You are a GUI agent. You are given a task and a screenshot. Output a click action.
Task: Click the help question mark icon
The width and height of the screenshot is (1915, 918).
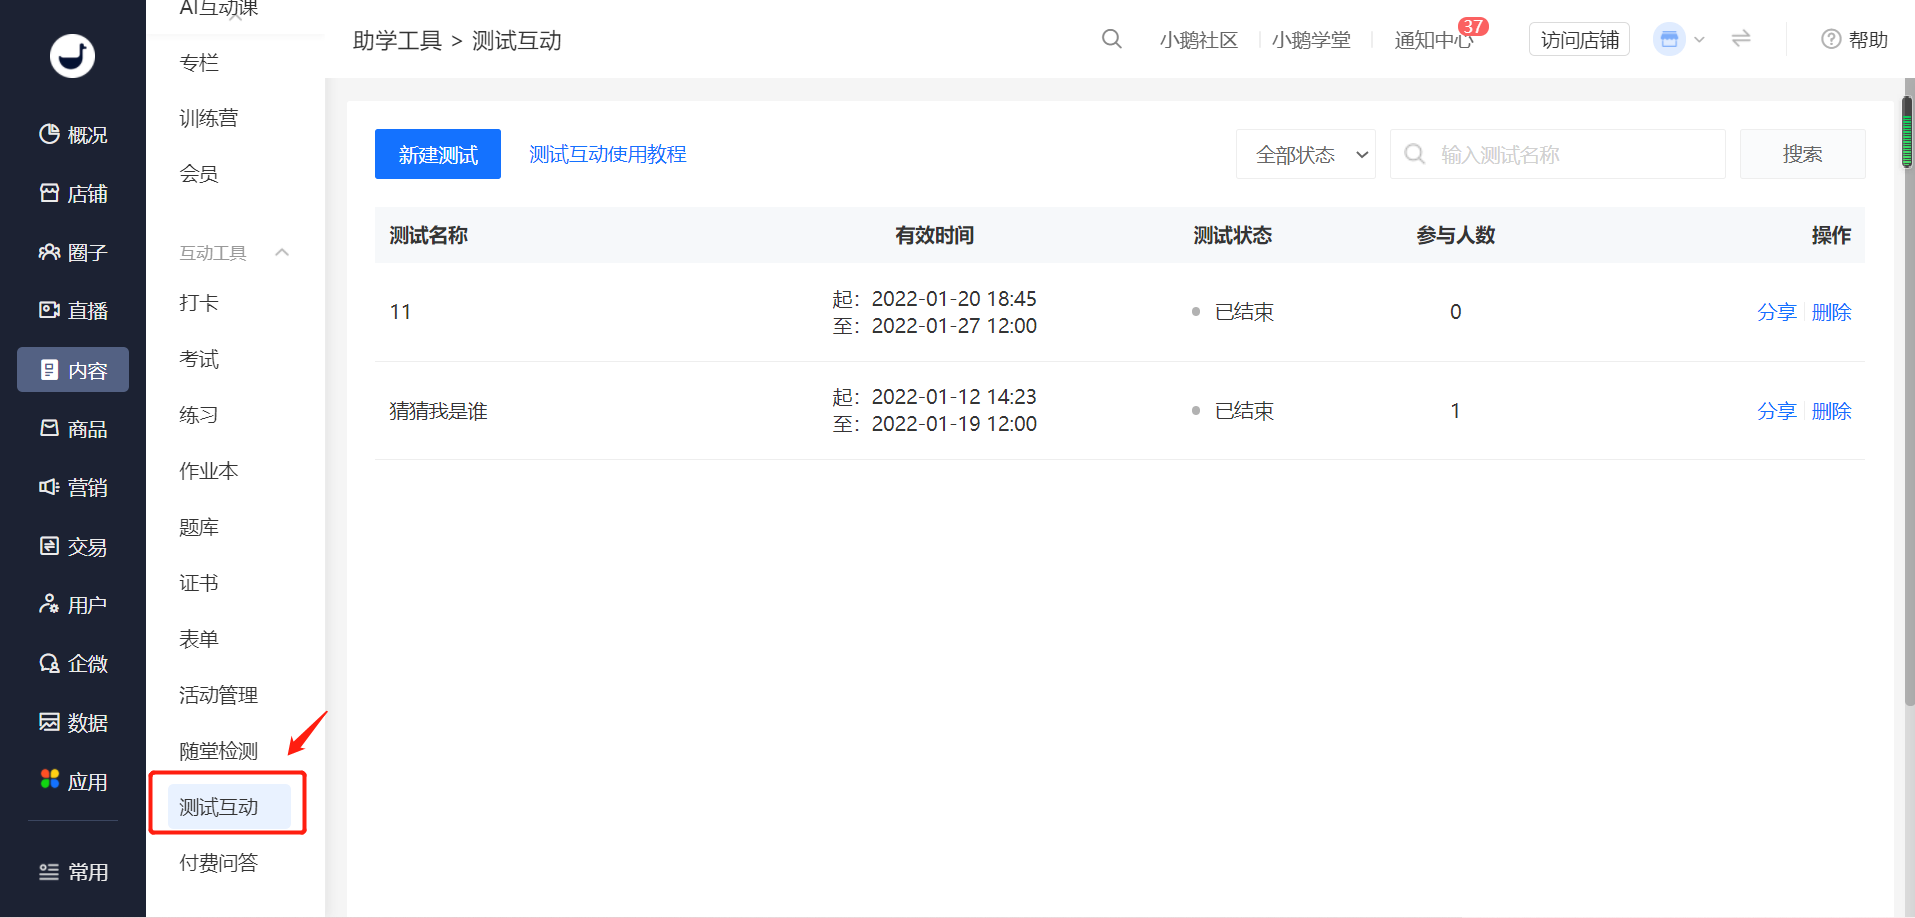click(1831, 39)
